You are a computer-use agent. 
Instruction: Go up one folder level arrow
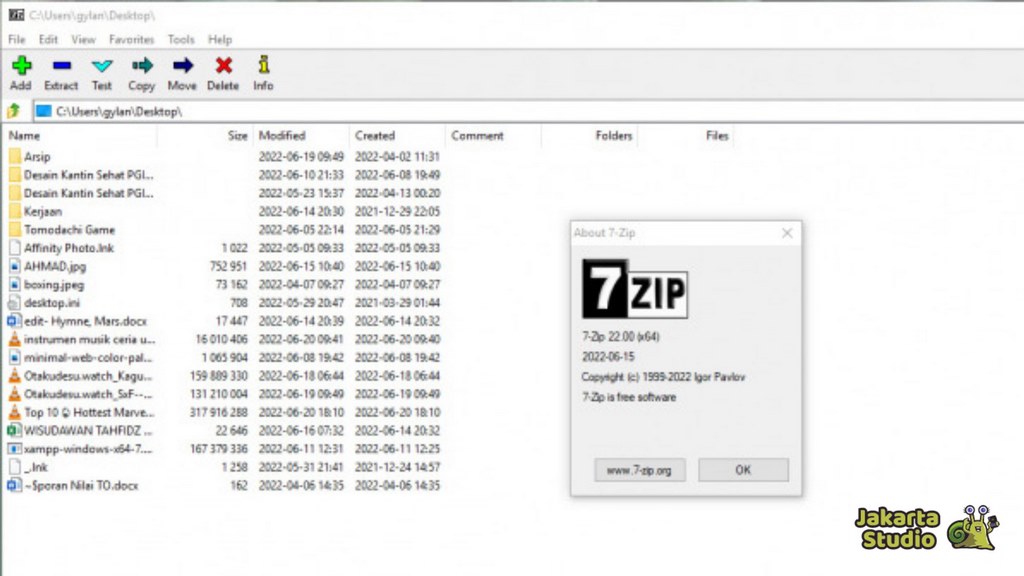click(x=14, y=111)
